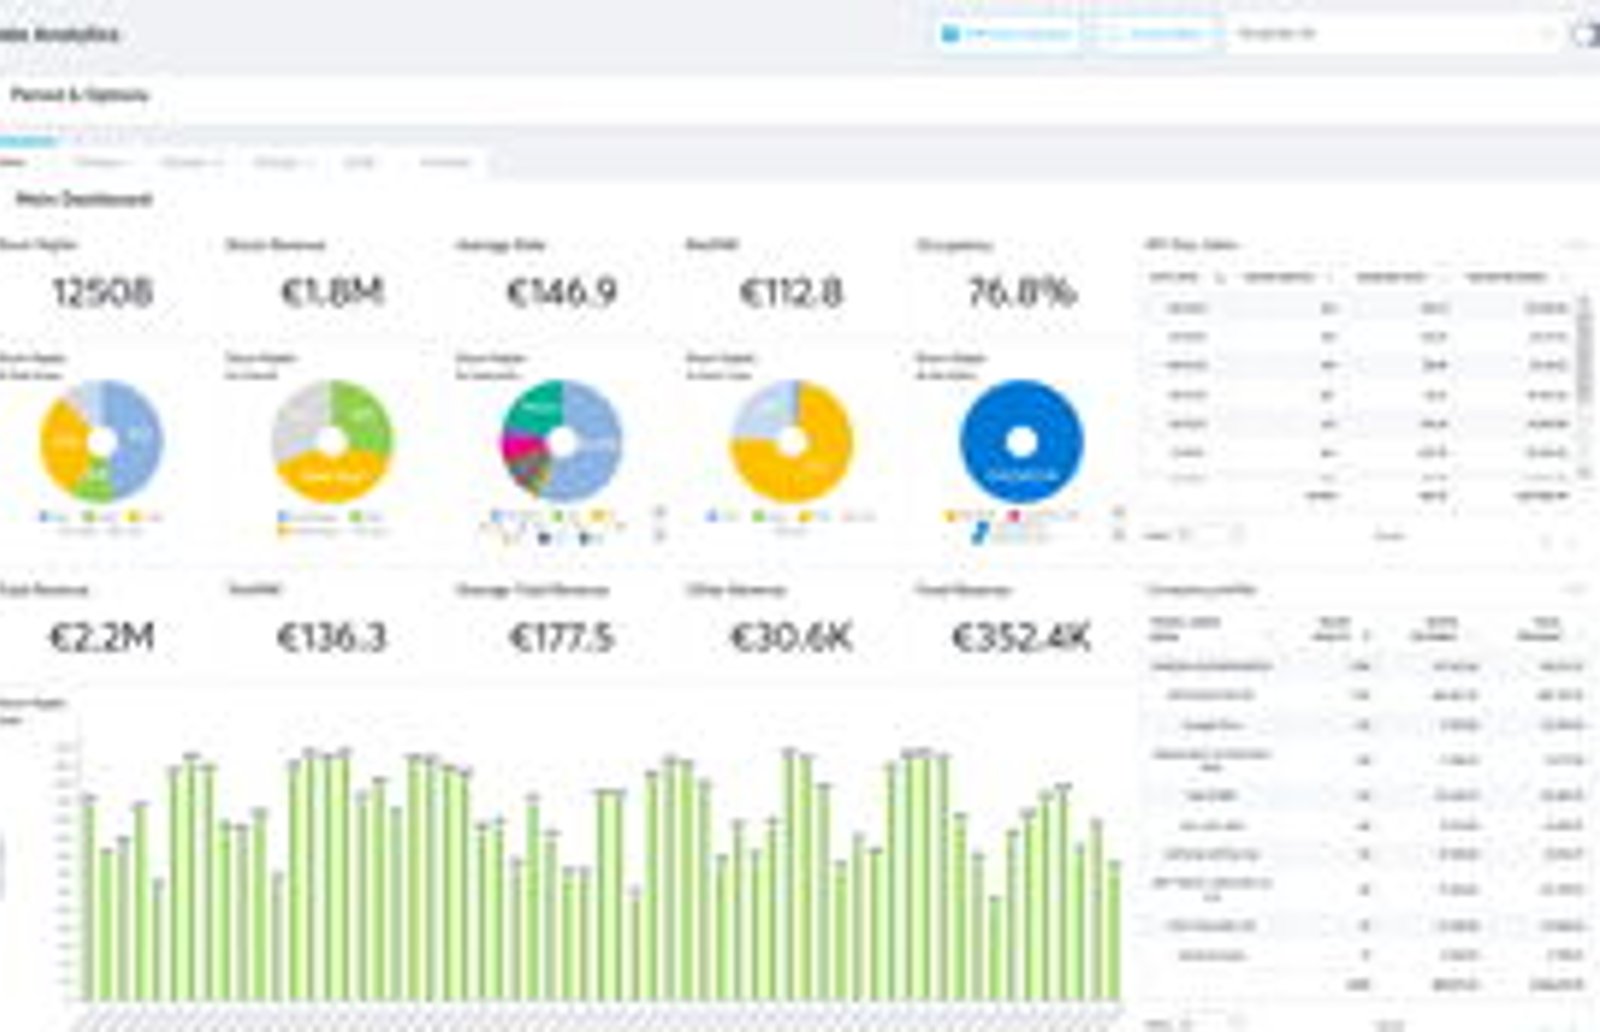Screen dimensions: 1600x1032
Task: Click the €146.9 average rate value
Action: [561, 292]
